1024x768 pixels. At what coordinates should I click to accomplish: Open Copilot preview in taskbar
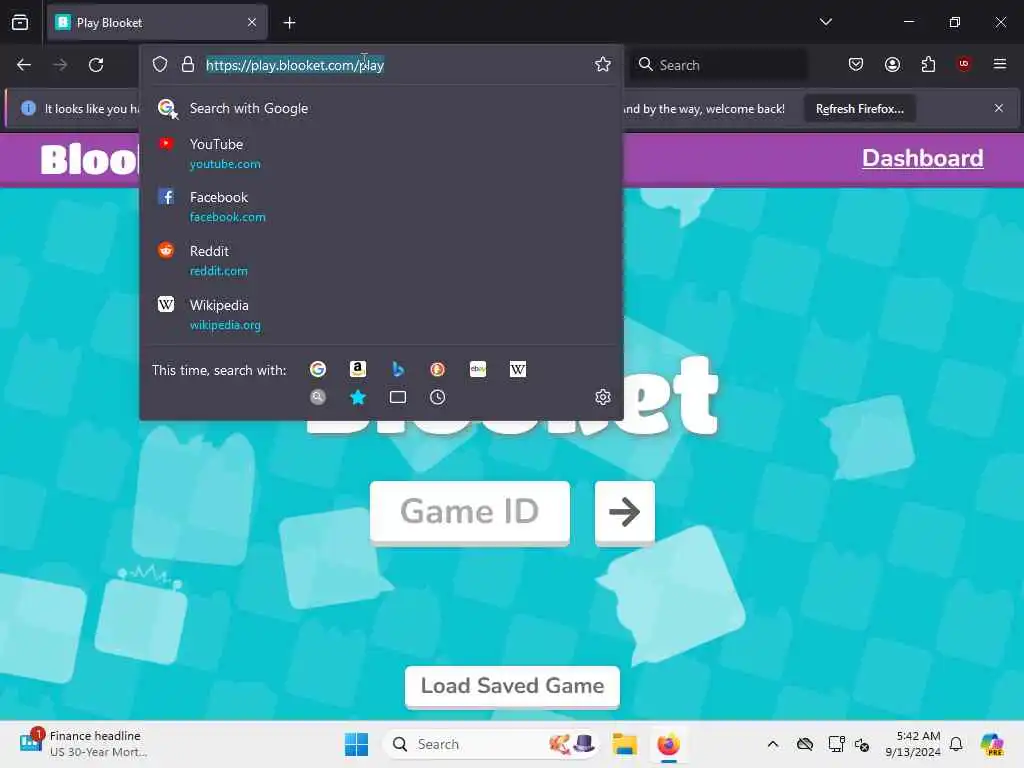click(x=993, y=744)
